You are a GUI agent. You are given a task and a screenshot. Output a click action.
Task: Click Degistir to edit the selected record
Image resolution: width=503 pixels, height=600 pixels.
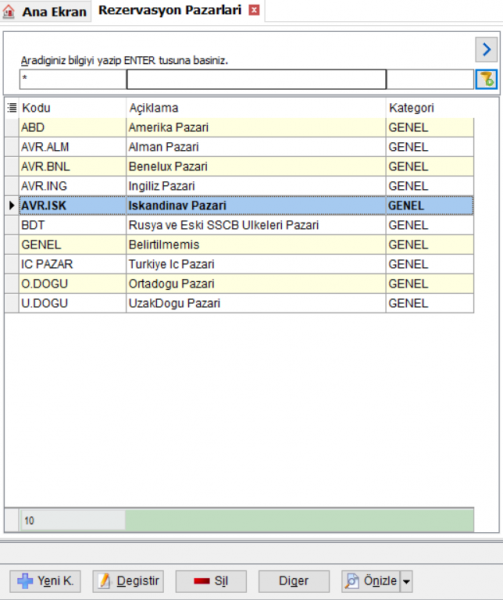tap(128, 581)
